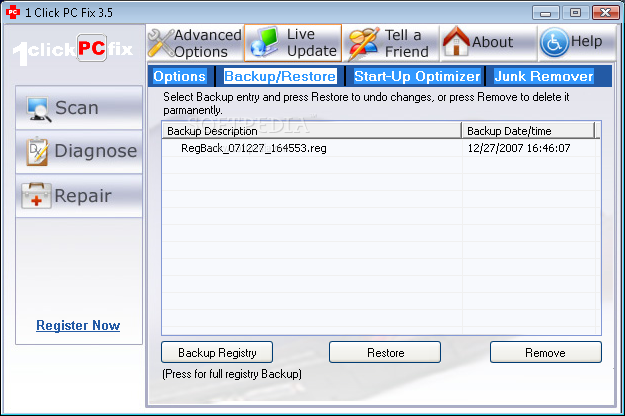Click the Backup Registry button
Image resolution: width=625 pixels, height=416 pixels.
pyautogui.click(x=217, y=352)
